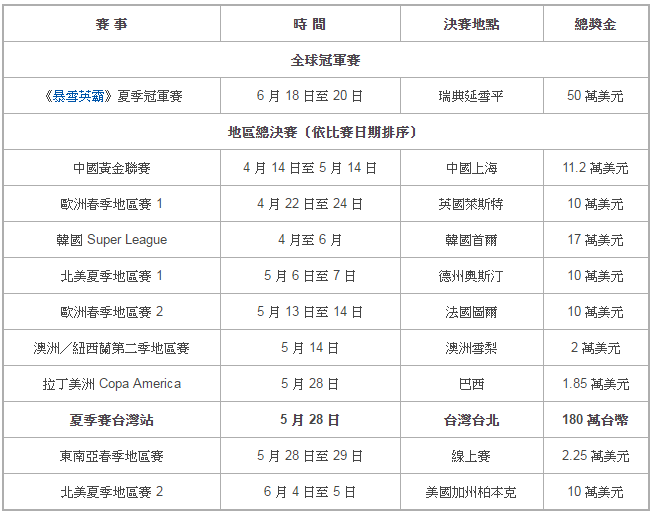The width and height of the screenshot is (654, 513).
Task: Select the 東南亞春季地區賽 event cell
Action: point(111,456)
